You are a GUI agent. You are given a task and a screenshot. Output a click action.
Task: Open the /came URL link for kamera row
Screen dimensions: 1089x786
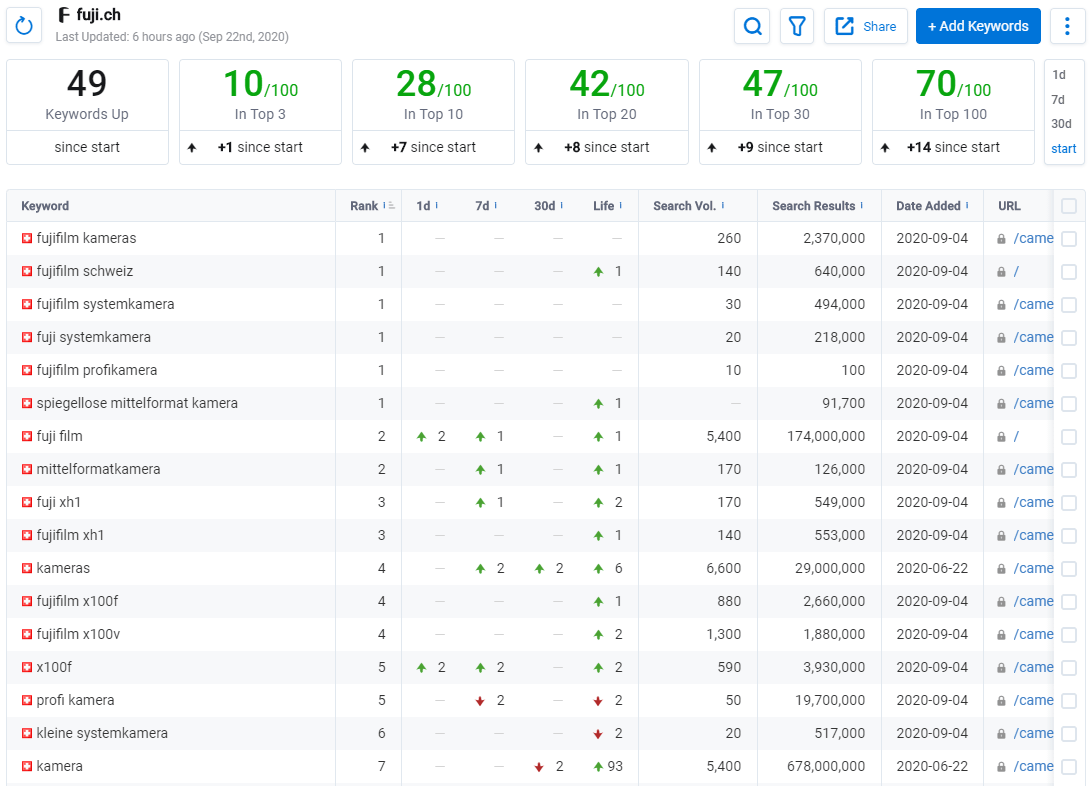point(1033,767)
